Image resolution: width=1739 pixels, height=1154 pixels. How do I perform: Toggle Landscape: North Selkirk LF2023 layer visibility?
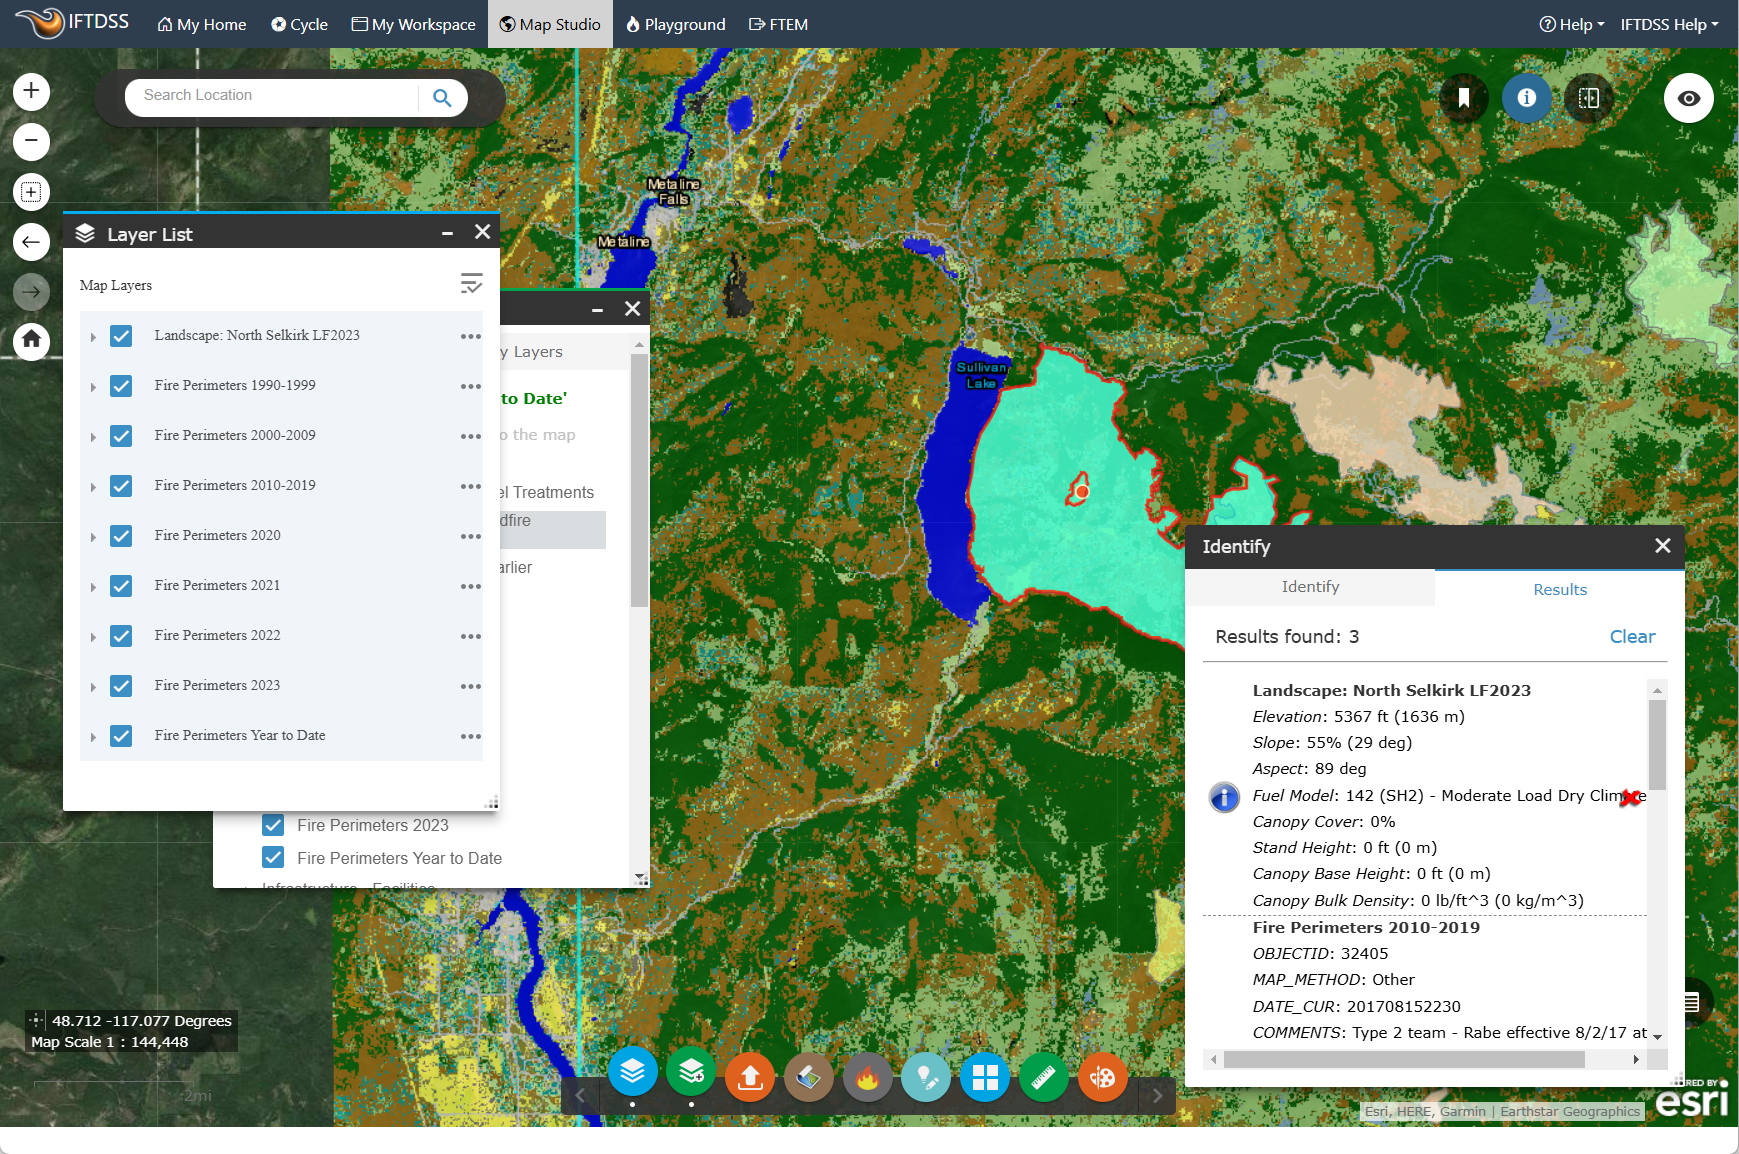tap(121, 336)
